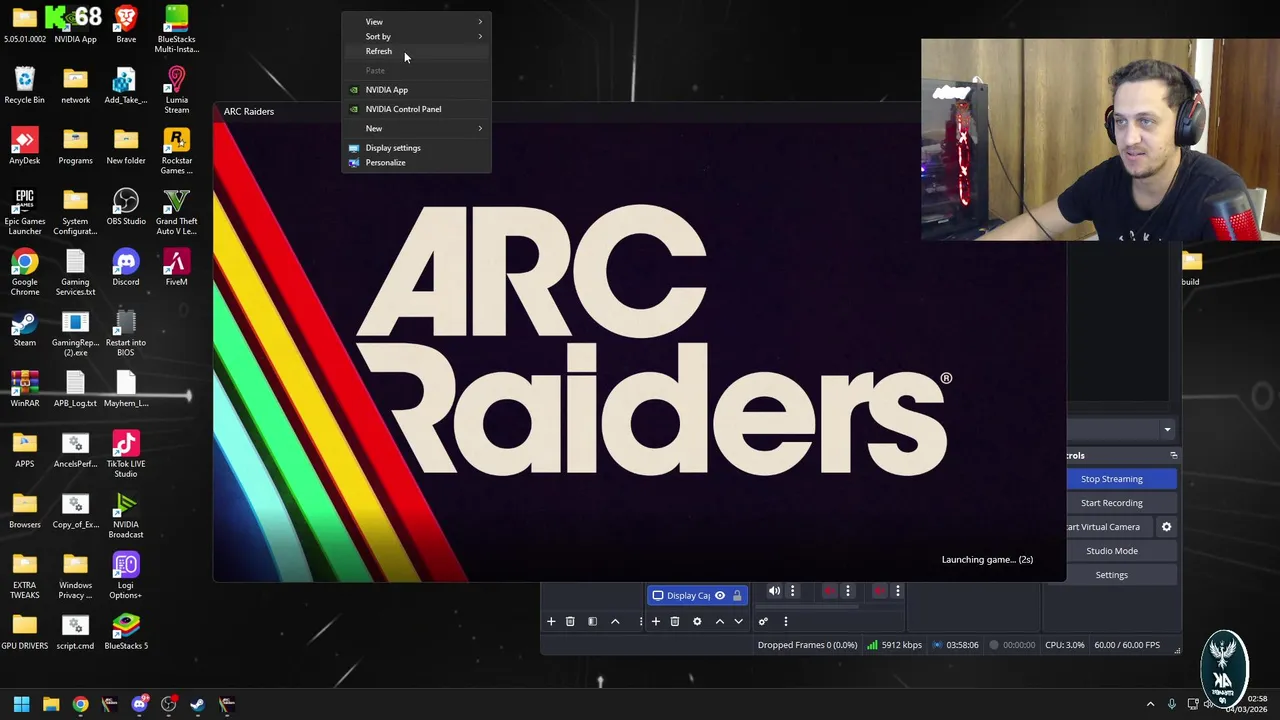The width and height of the screenshot is (1280, 720).
Task: Open OBS scene filters icon
Action: pos(592,621)
